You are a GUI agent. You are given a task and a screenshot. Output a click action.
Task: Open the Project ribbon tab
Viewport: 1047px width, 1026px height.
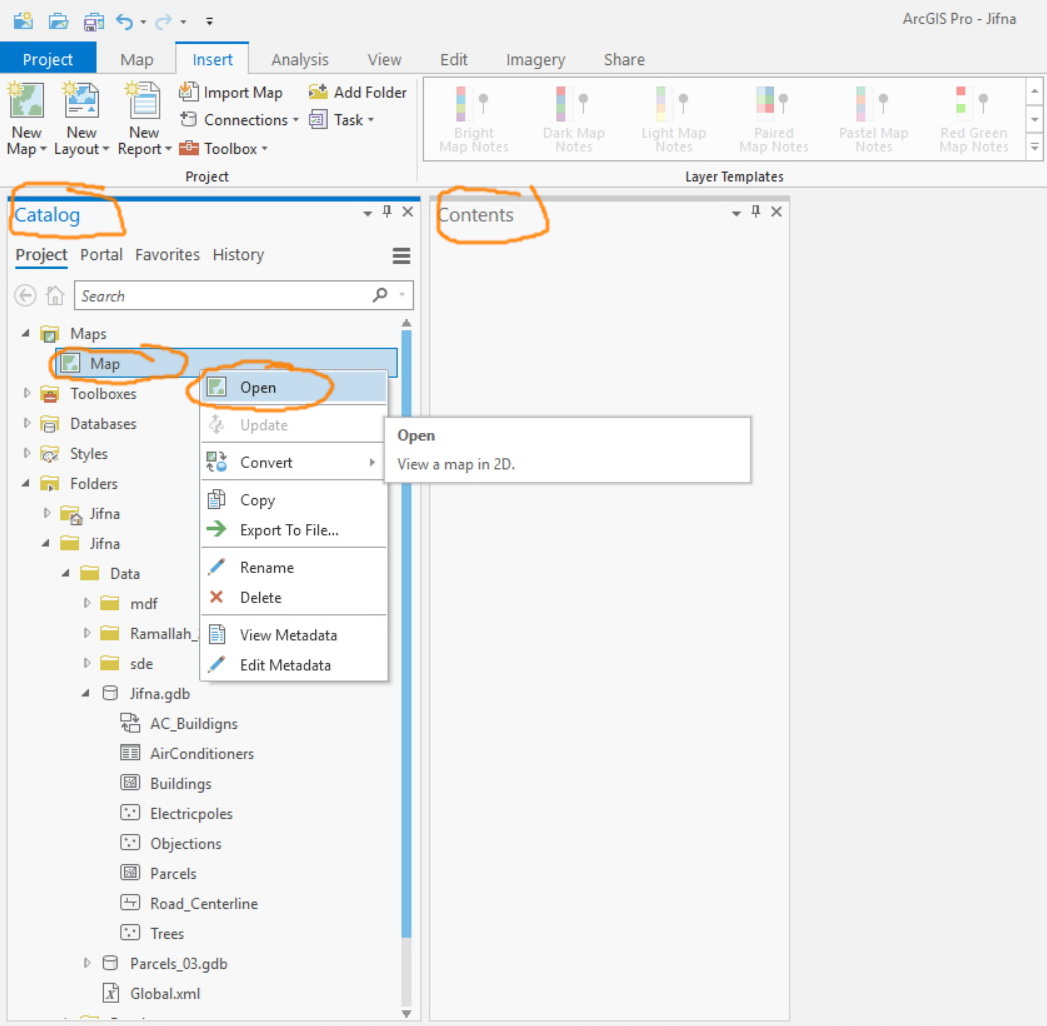[x=47, y=59]
